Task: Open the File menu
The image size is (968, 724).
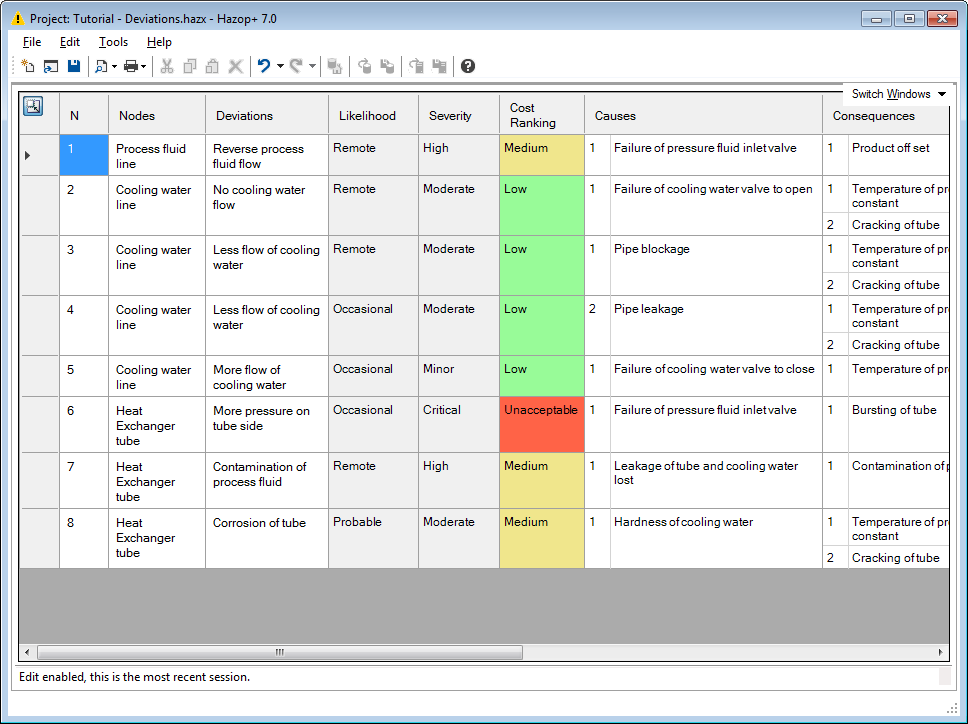Action: point(32,42)
